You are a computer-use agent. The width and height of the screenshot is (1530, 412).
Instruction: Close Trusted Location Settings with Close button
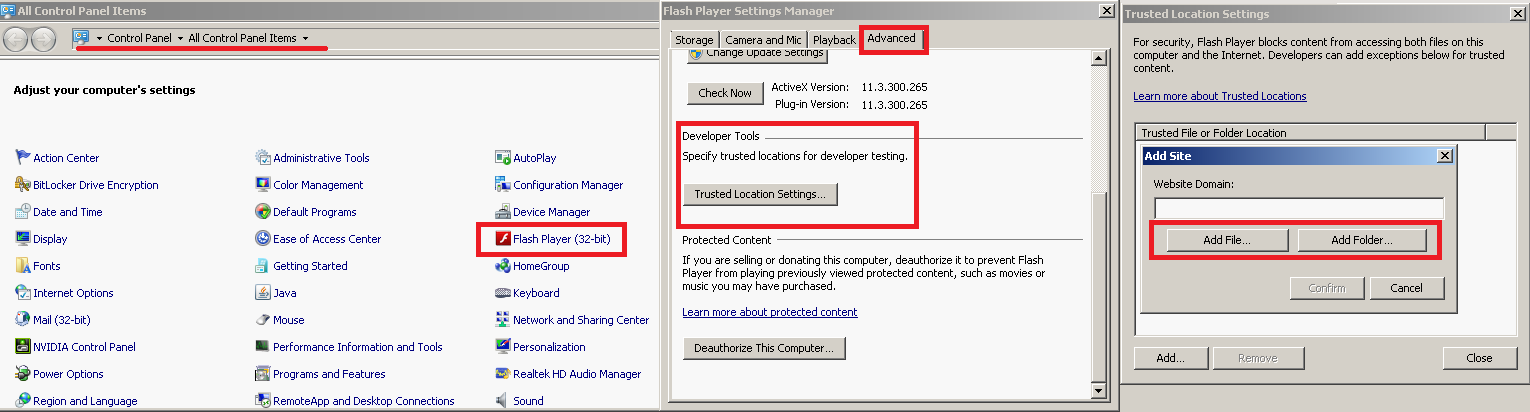point(1479,358)
